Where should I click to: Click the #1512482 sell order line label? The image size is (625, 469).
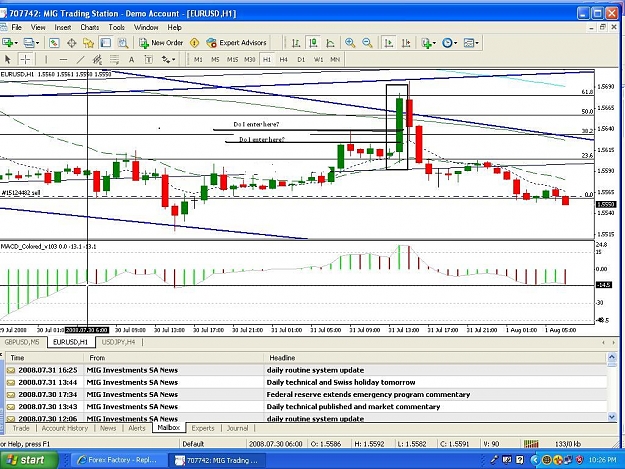point(20,193)
